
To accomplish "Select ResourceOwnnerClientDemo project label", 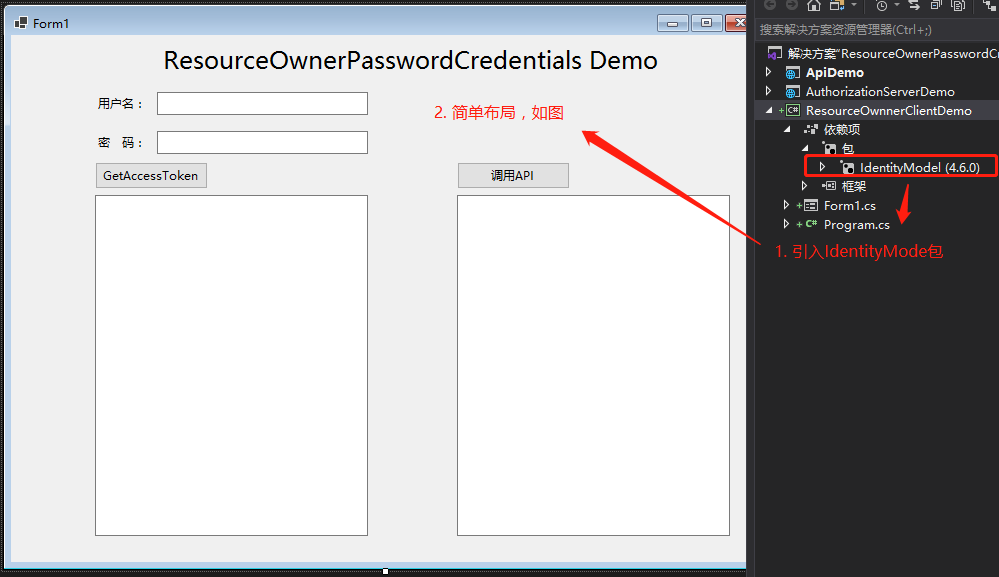I will (889, 111).
